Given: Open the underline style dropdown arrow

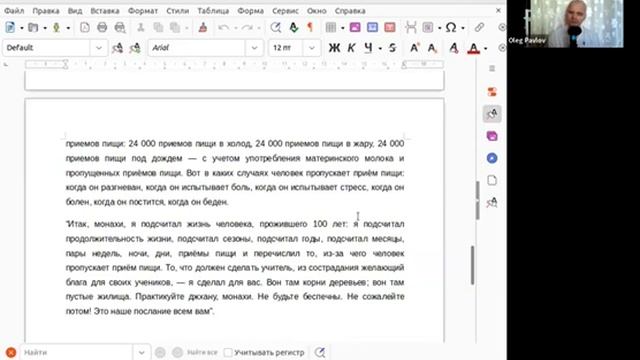Looking at the screenshot, I should (380, 48).
